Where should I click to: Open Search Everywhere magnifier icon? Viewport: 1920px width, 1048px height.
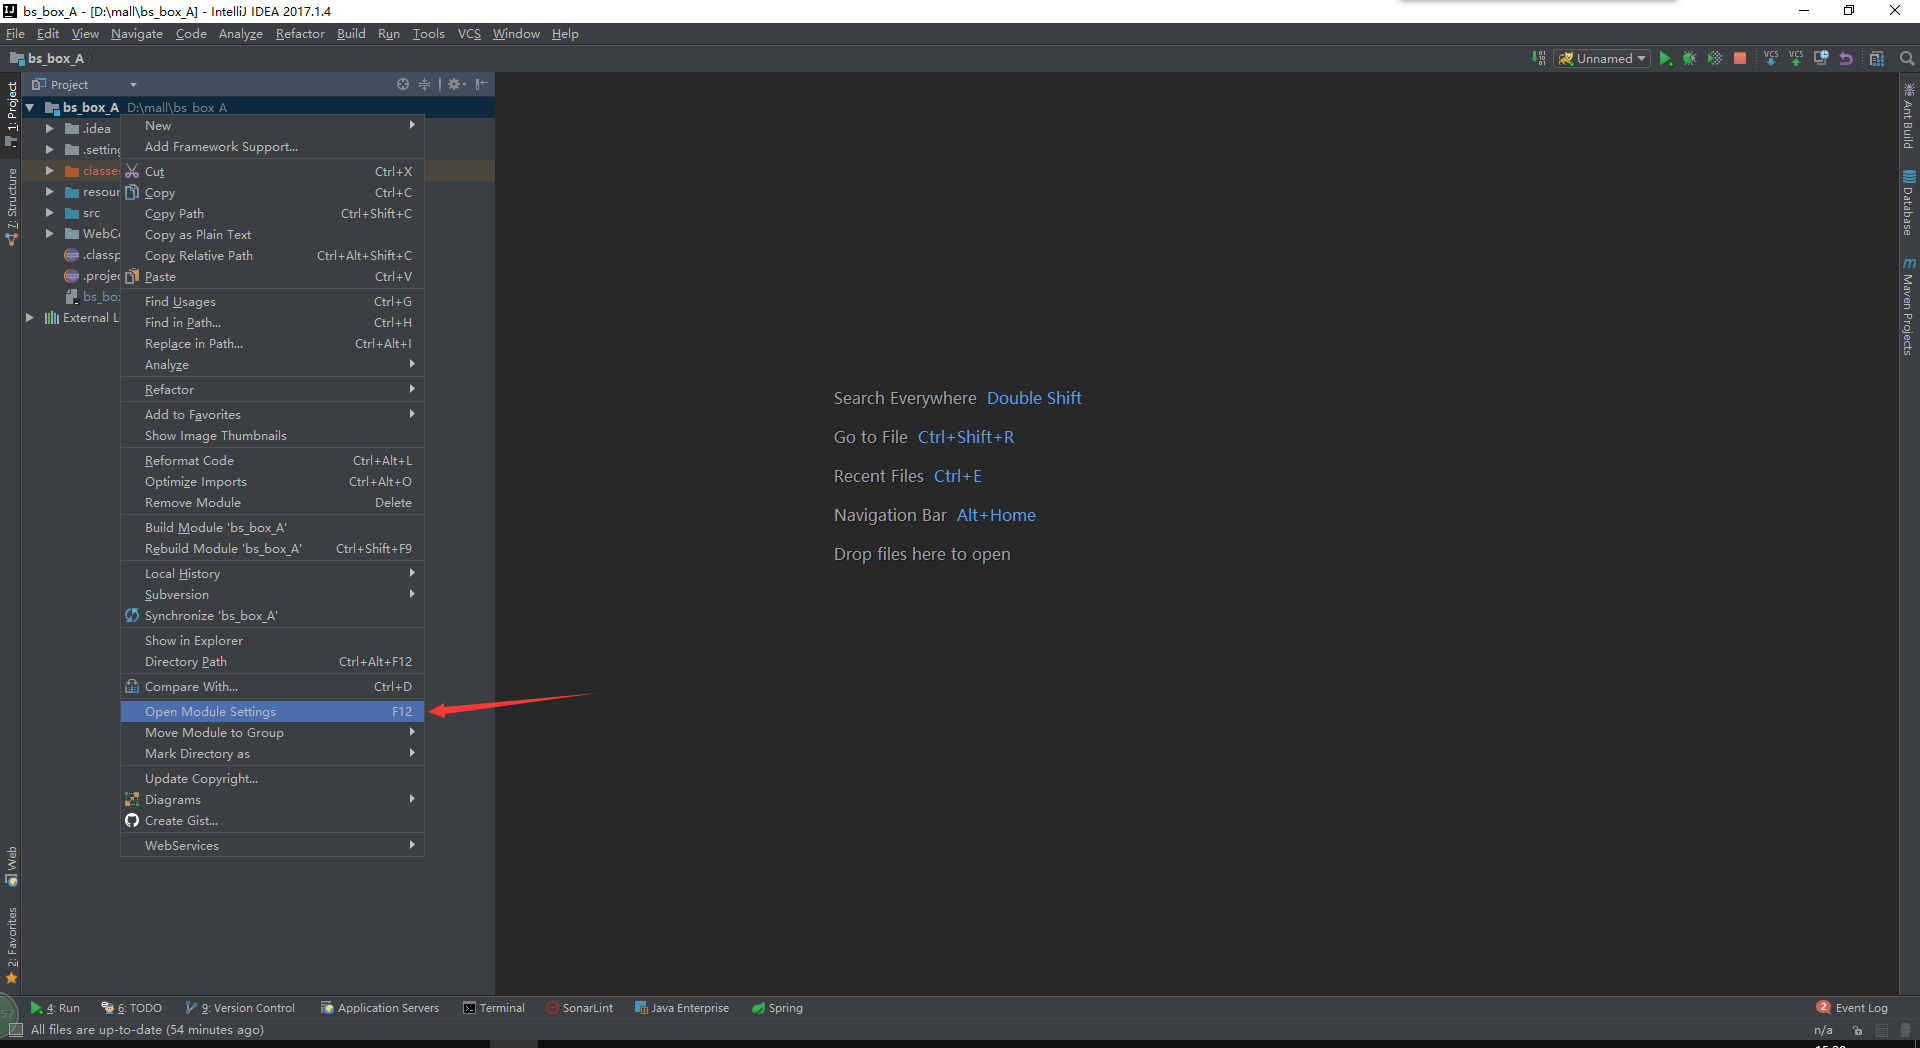1907,58
